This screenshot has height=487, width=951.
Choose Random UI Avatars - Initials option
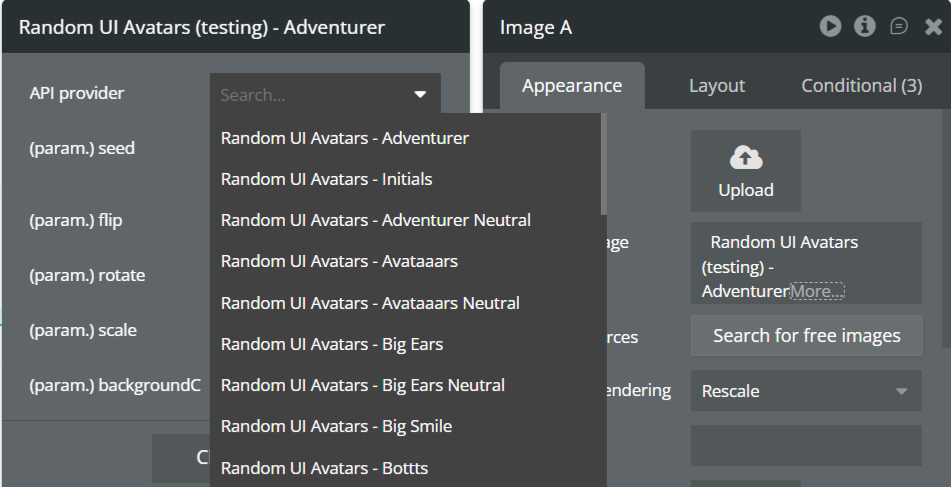[326, 179]
